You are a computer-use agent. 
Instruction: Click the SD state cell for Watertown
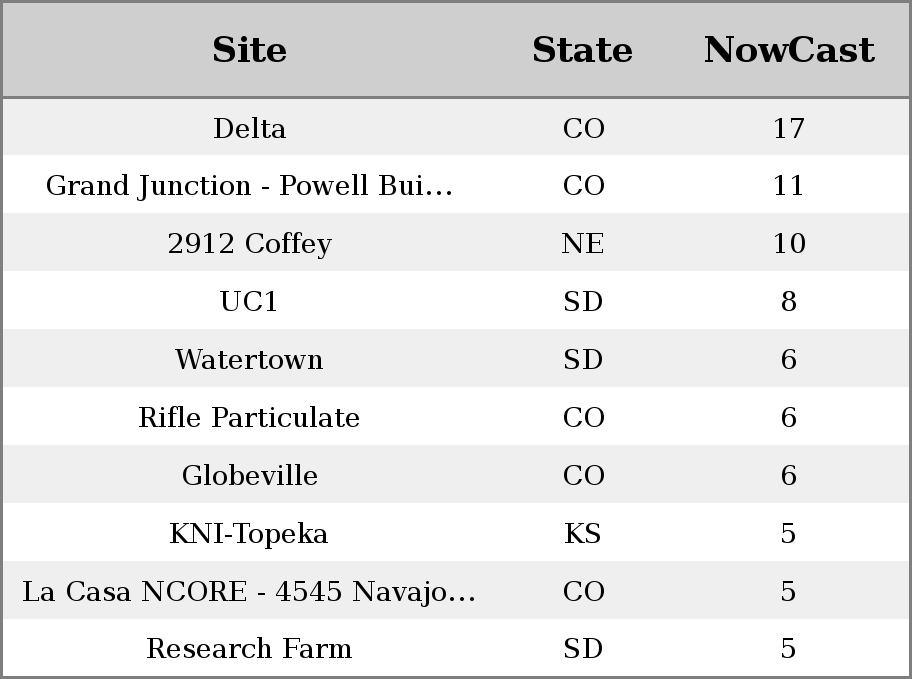tap(582, 359)
